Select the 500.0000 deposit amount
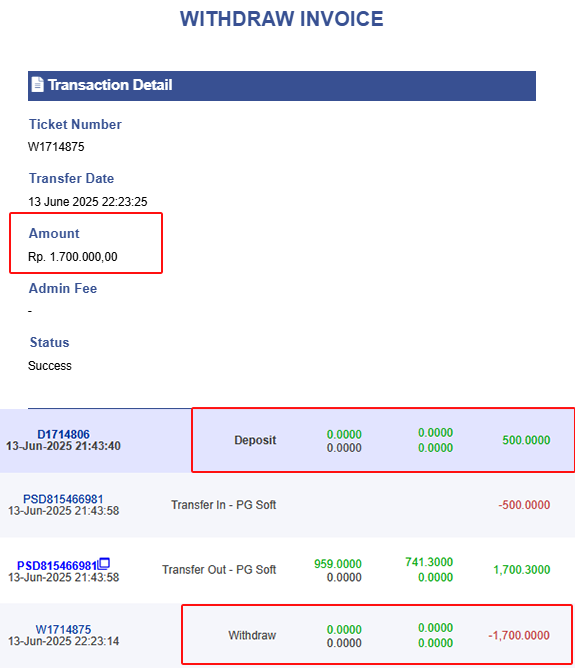This screenshot has height=668, width=575. [x=526, y=440]
